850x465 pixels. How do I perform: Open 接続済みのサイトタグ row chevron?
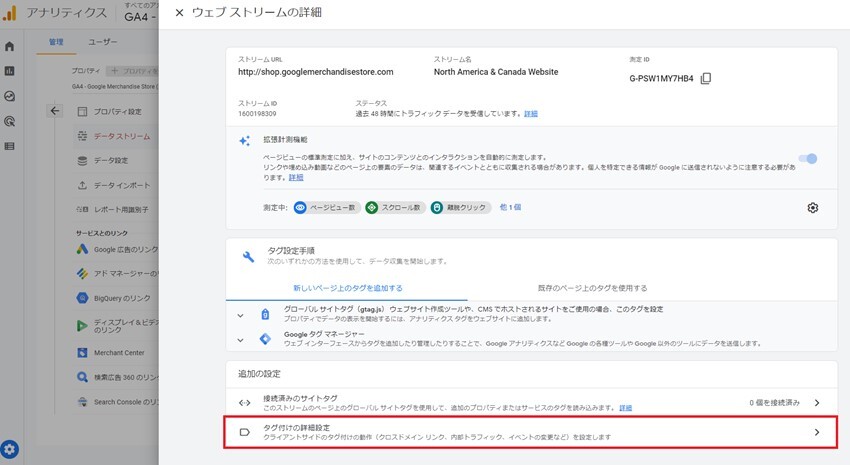coord(816,402)
